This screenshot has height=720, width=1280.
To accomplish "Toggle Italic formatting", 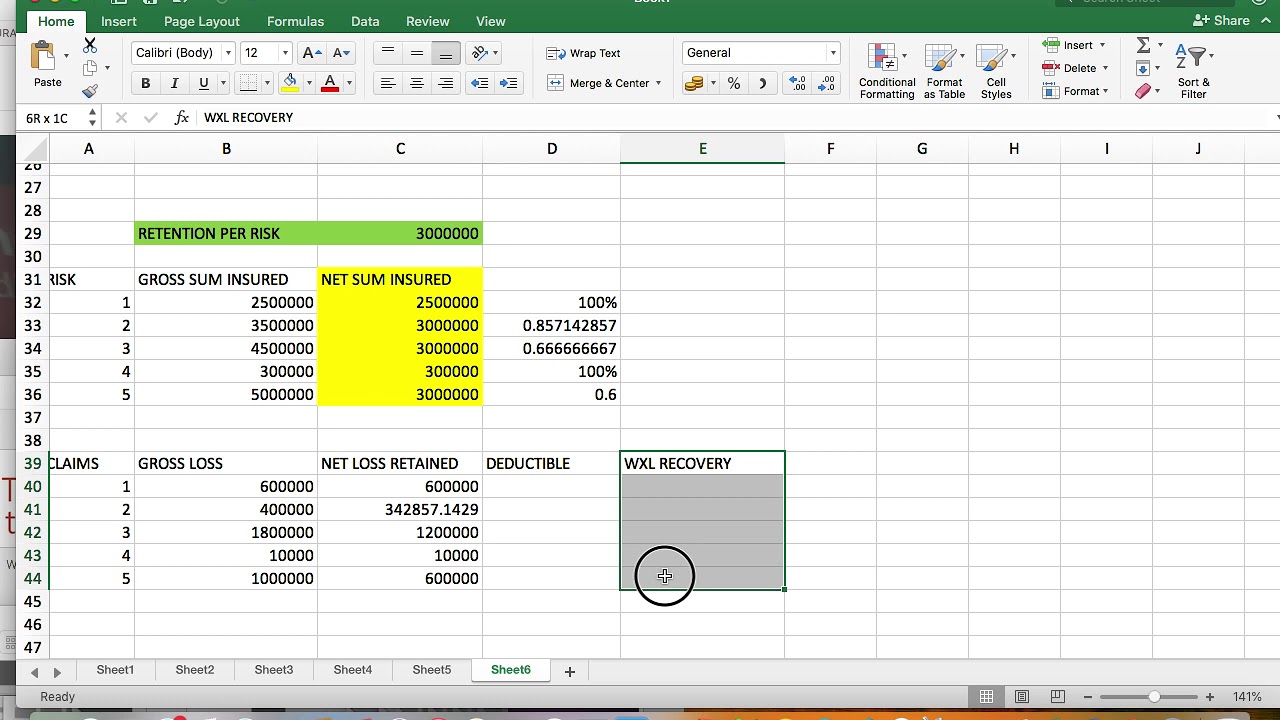I will 174,83.
